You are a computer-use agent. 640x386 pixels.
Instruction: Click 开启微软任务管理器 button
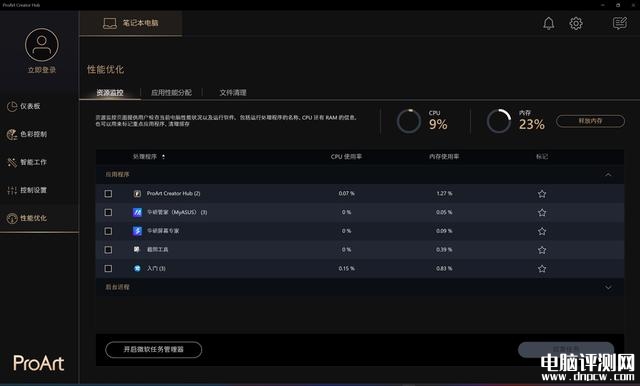153,350
